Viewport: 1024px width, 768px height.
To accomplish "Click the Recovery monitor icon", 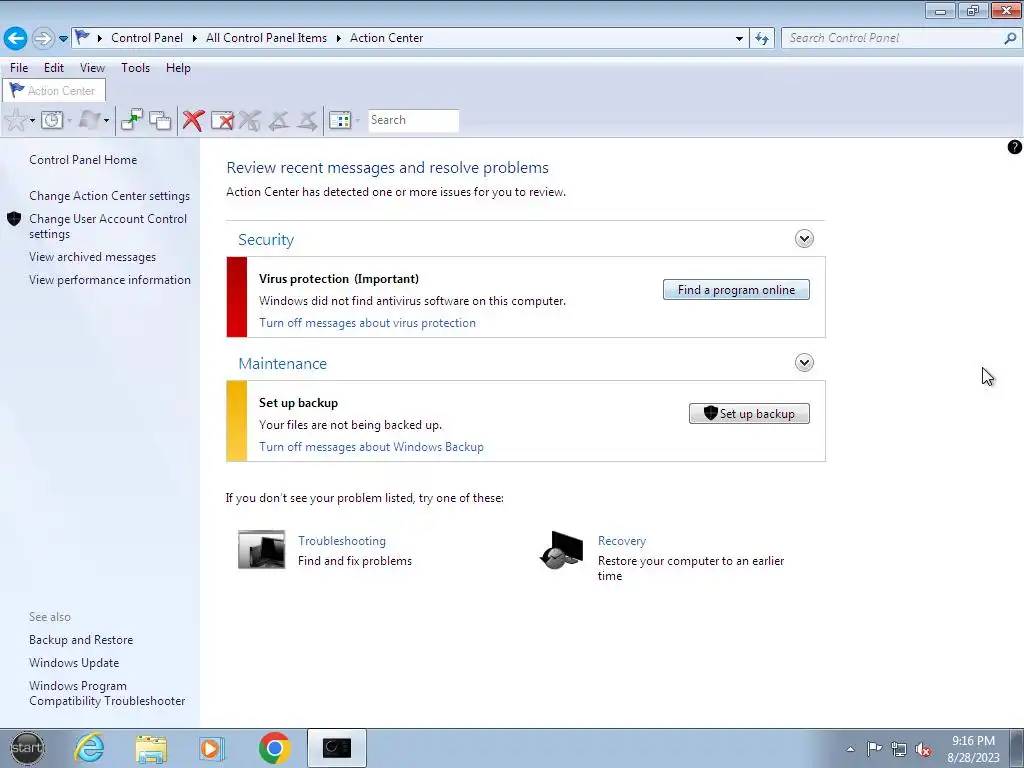I will click(x=562, y=550).
